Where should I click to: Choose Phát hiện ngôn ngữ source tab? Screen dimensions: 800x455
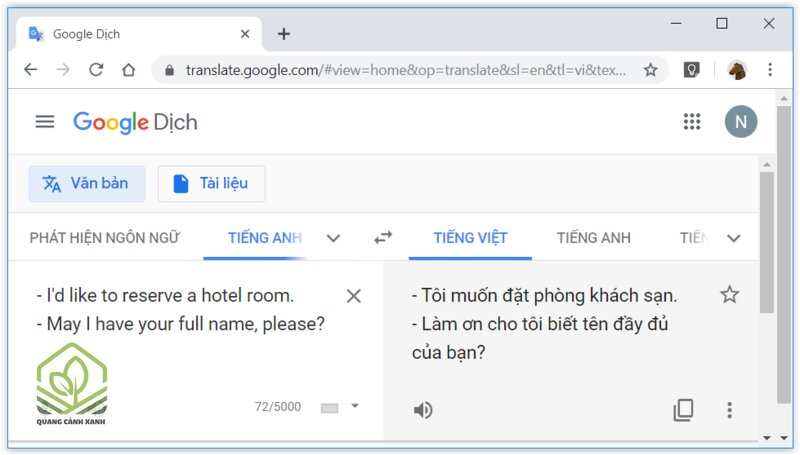(x=105, y=238)
